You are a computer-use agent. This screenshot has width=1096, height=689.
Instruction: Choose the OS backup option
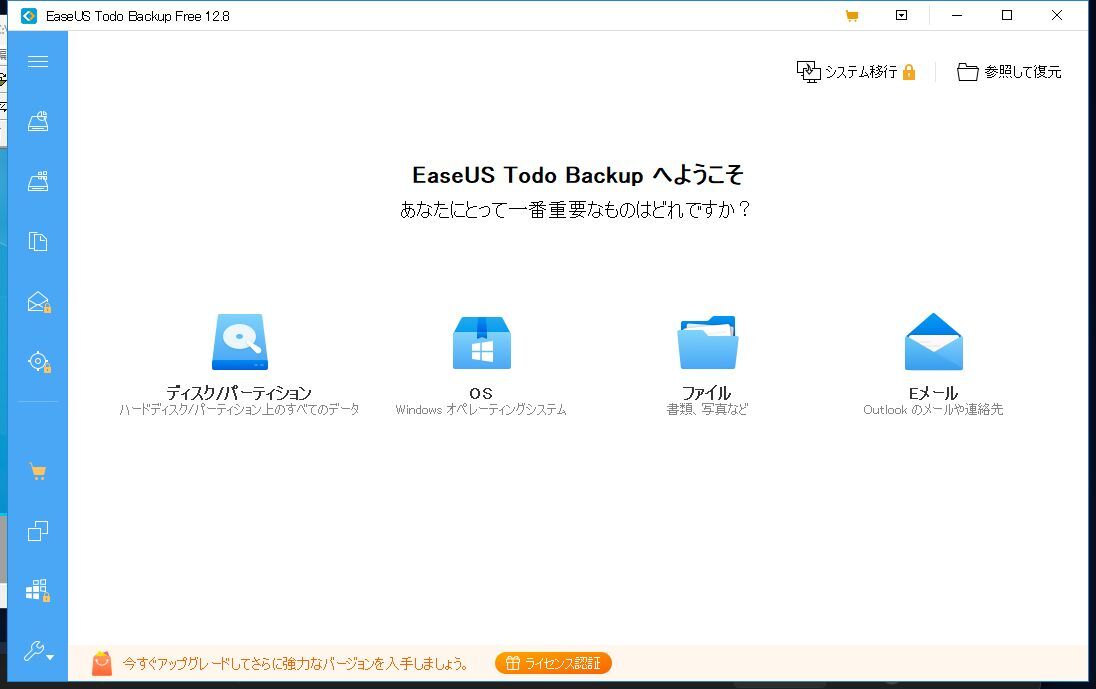point(482,362)
